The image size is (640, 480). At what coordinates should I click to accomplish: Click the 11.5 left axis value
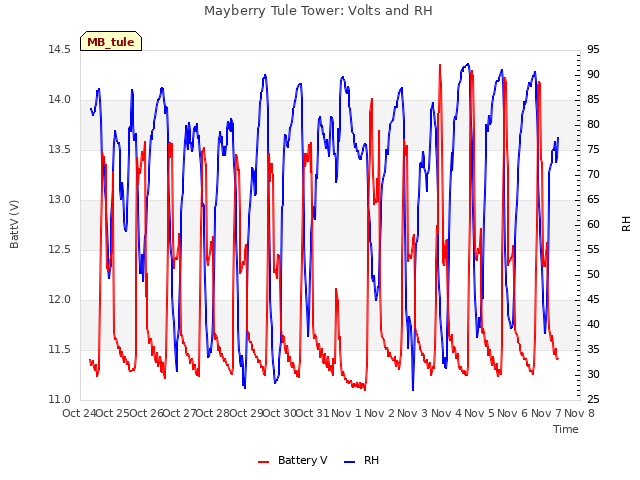(x=60, y=350)
